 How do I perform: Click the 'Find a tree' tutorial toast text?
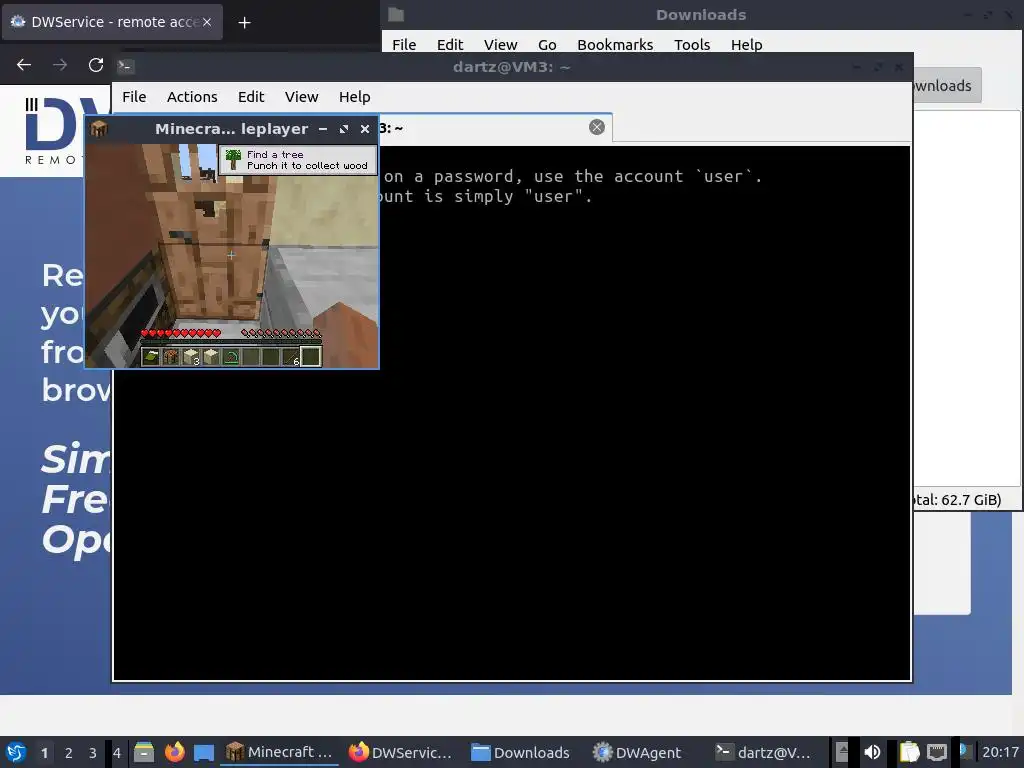tap(275, 154)
